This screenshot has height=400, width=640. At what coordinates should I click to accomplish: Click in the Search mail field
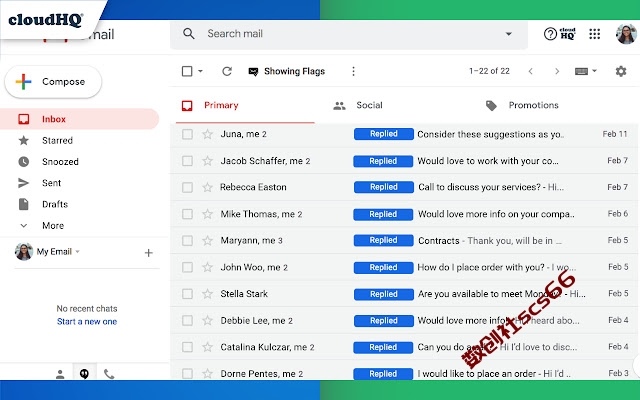point(351,34)
